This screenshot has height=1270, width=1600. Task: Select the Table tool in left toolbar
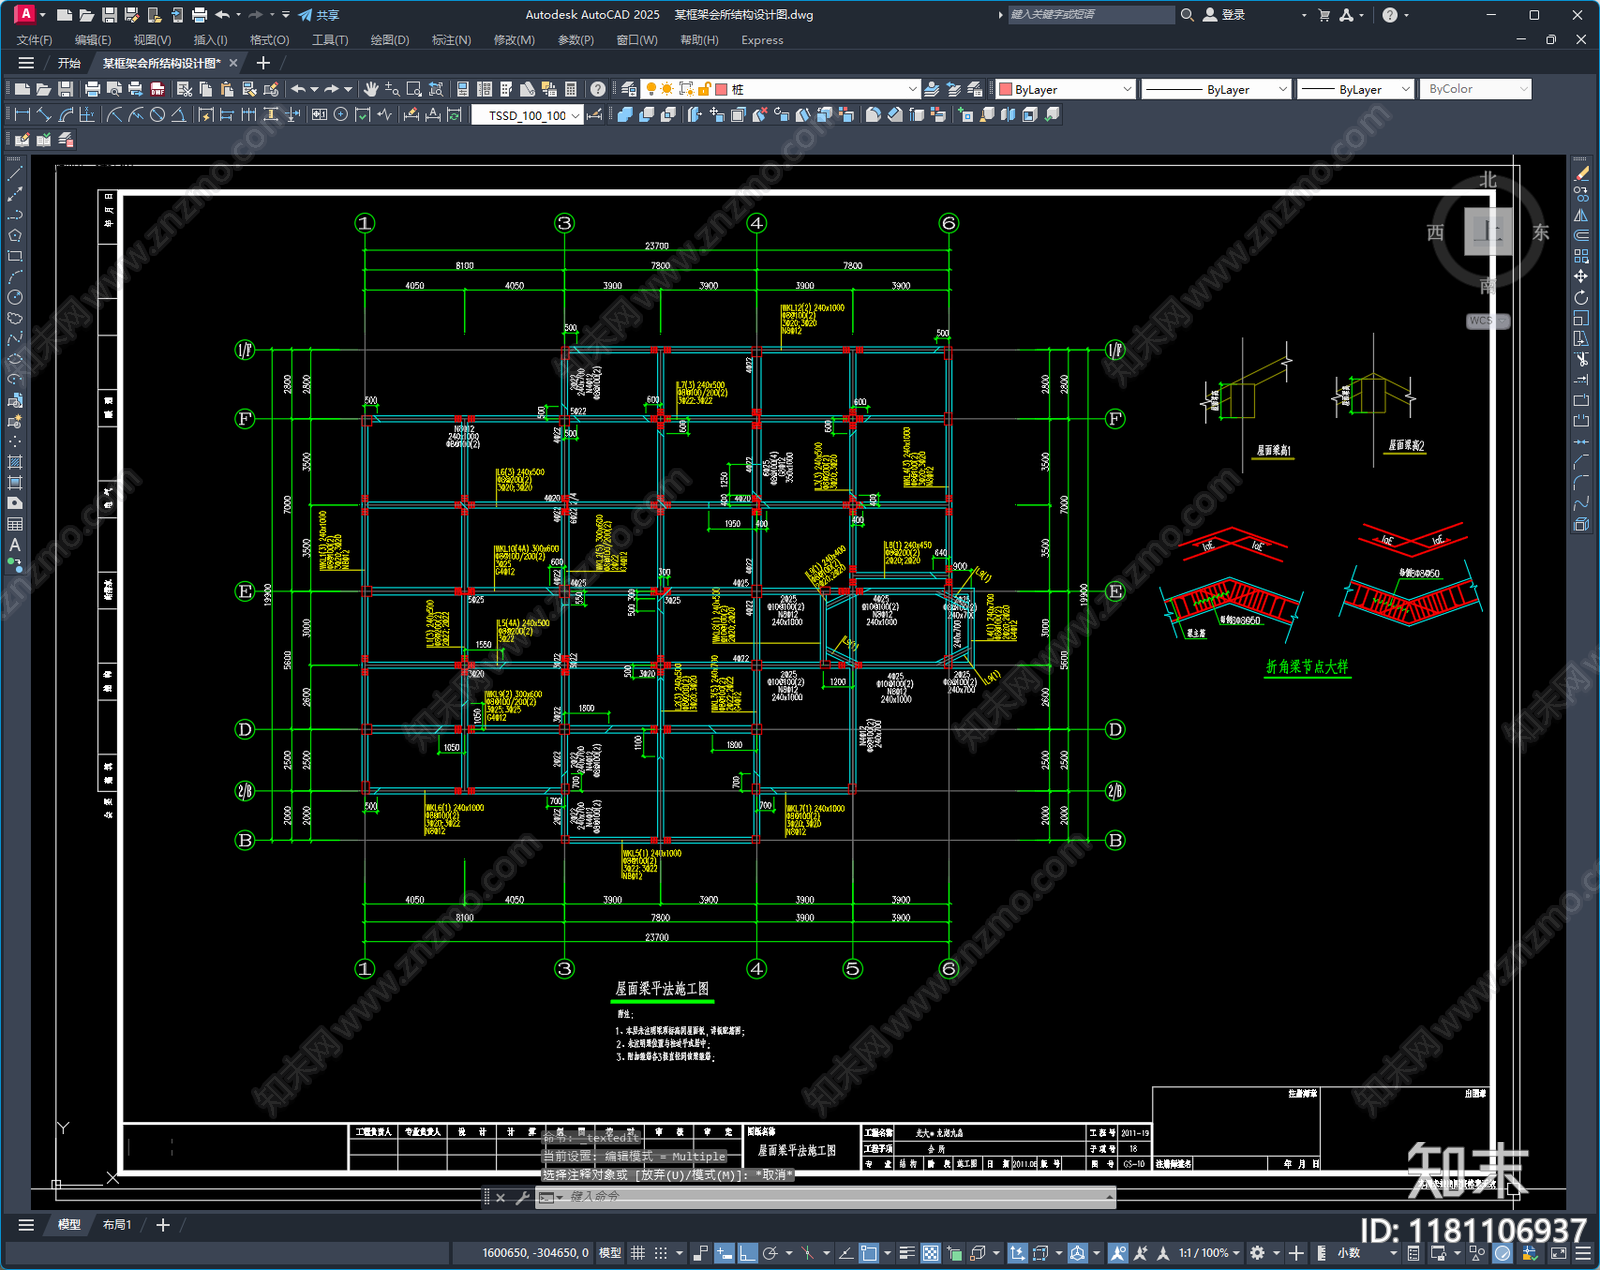point(15,524)
